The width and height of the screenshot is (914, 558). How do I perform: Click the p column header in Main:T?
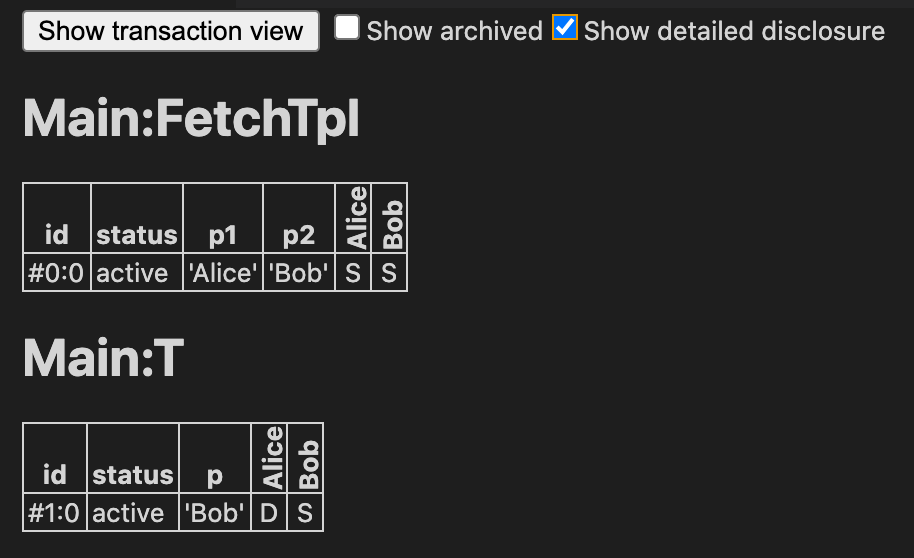pos(215,475)
